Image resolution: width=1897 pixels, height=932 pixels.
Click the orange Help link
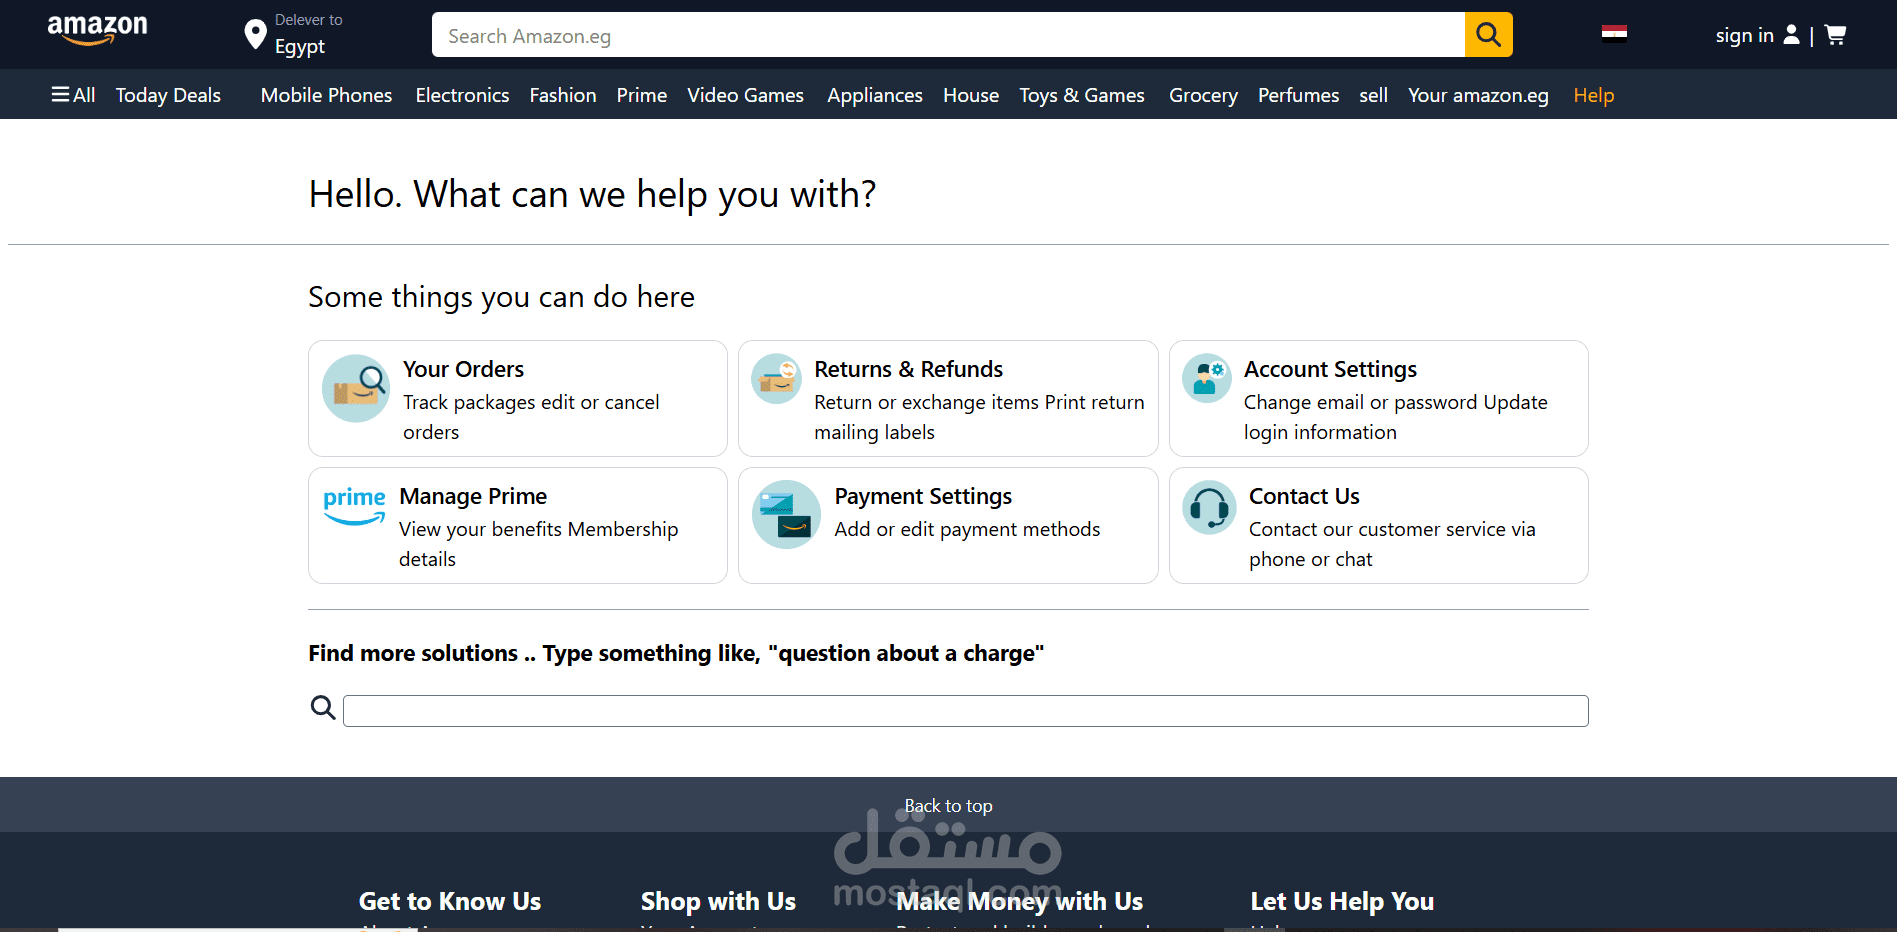tap(1594, 95)
